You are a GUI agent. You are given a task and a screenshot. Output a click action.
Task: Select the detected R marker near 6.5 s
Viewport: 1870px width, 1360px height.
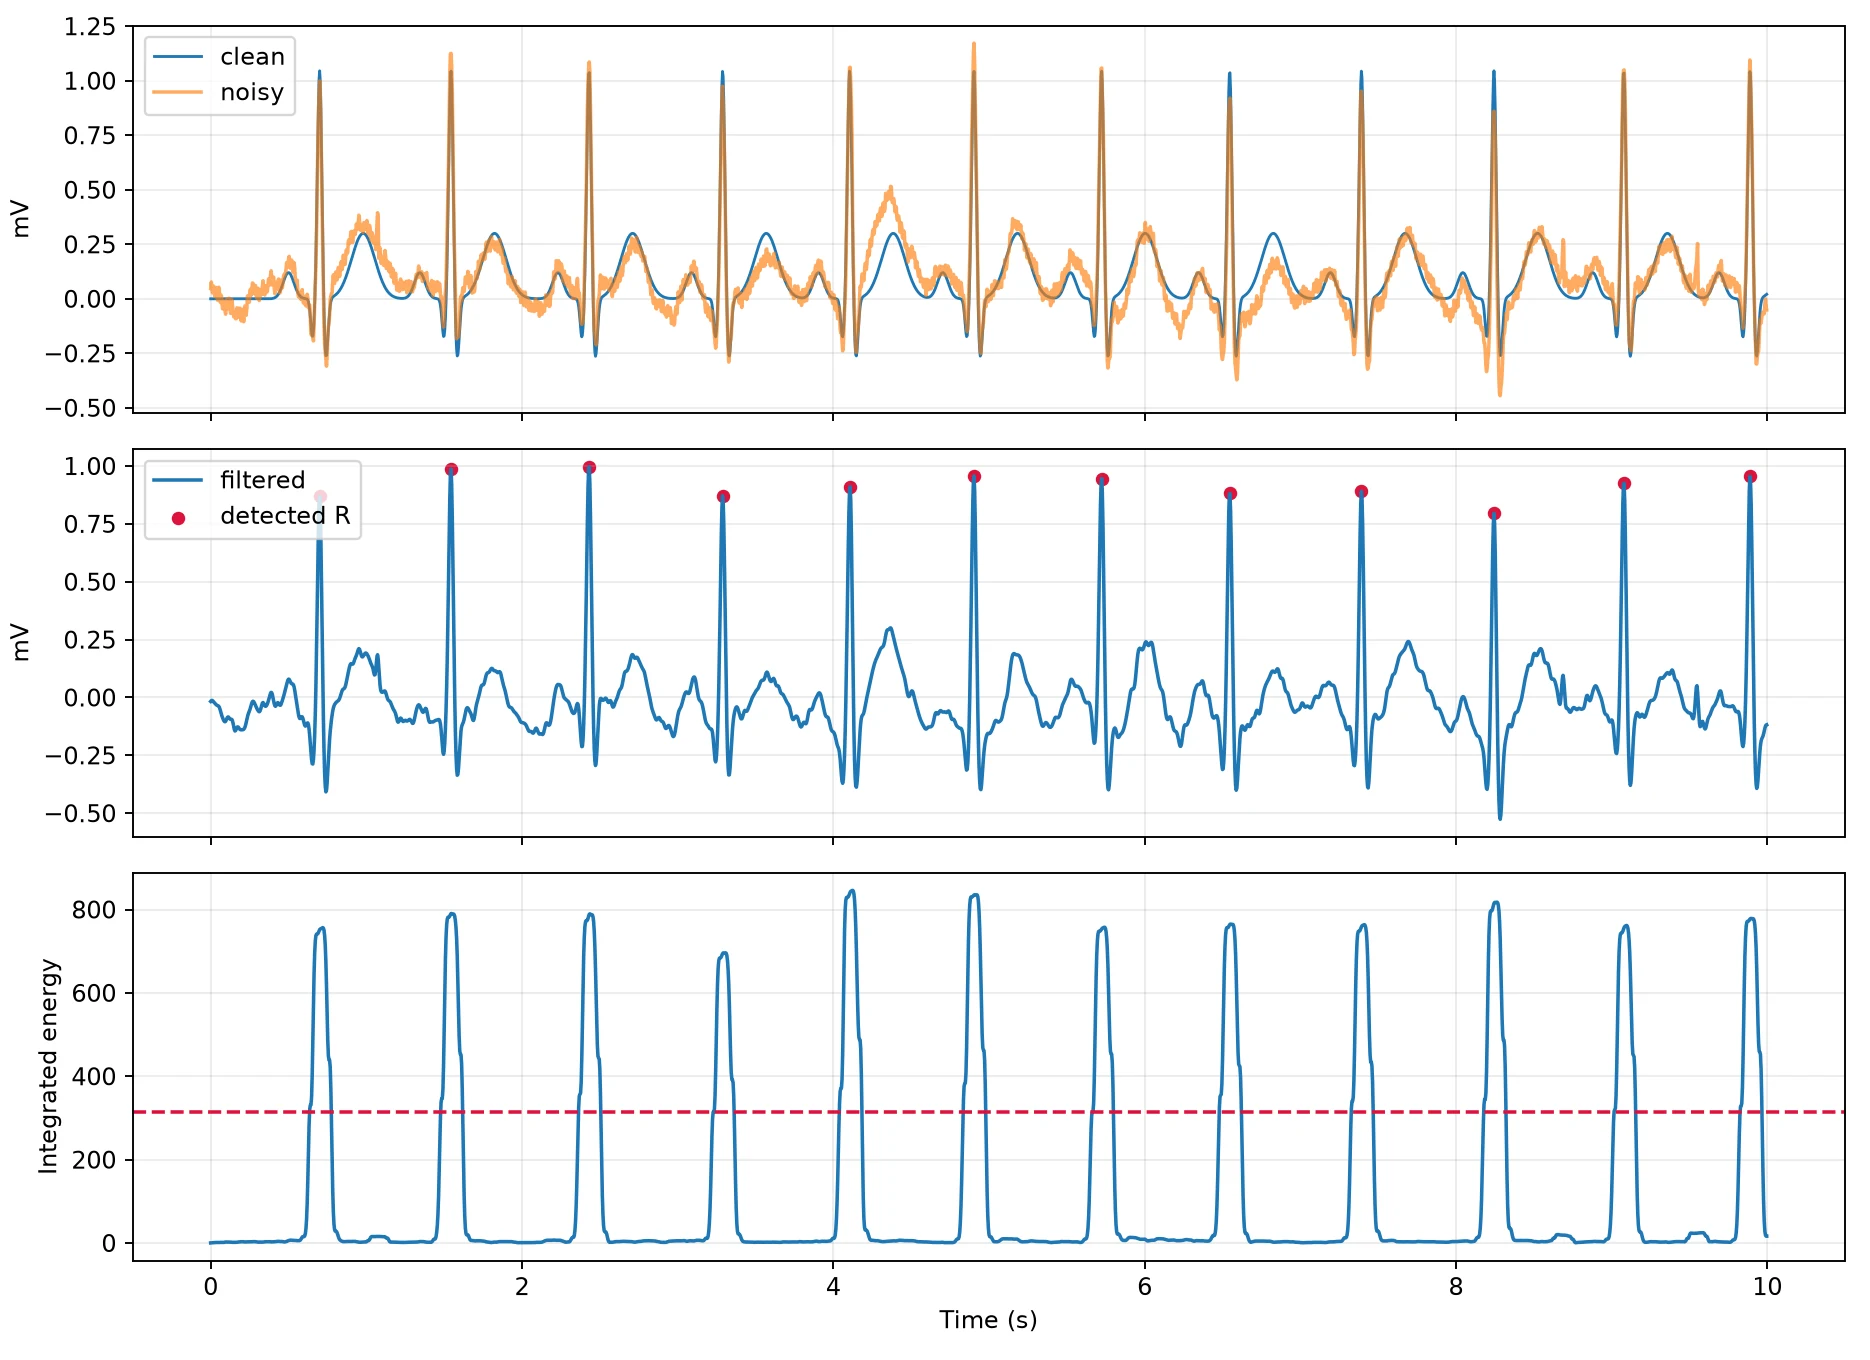pos(1230,493)
